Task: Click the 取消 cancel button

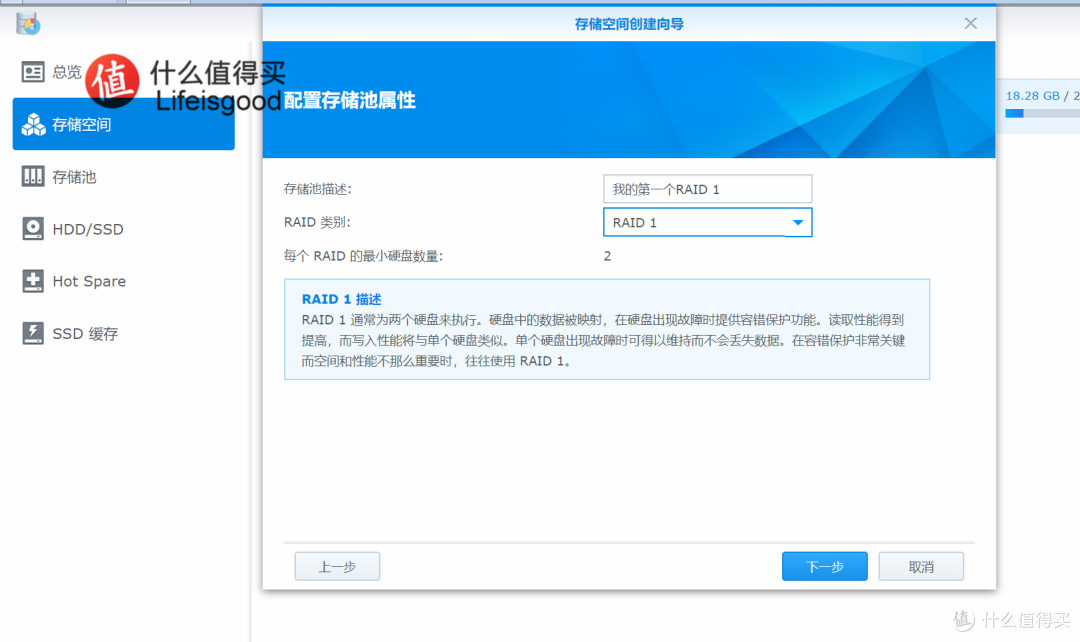Action: (921, 566)
